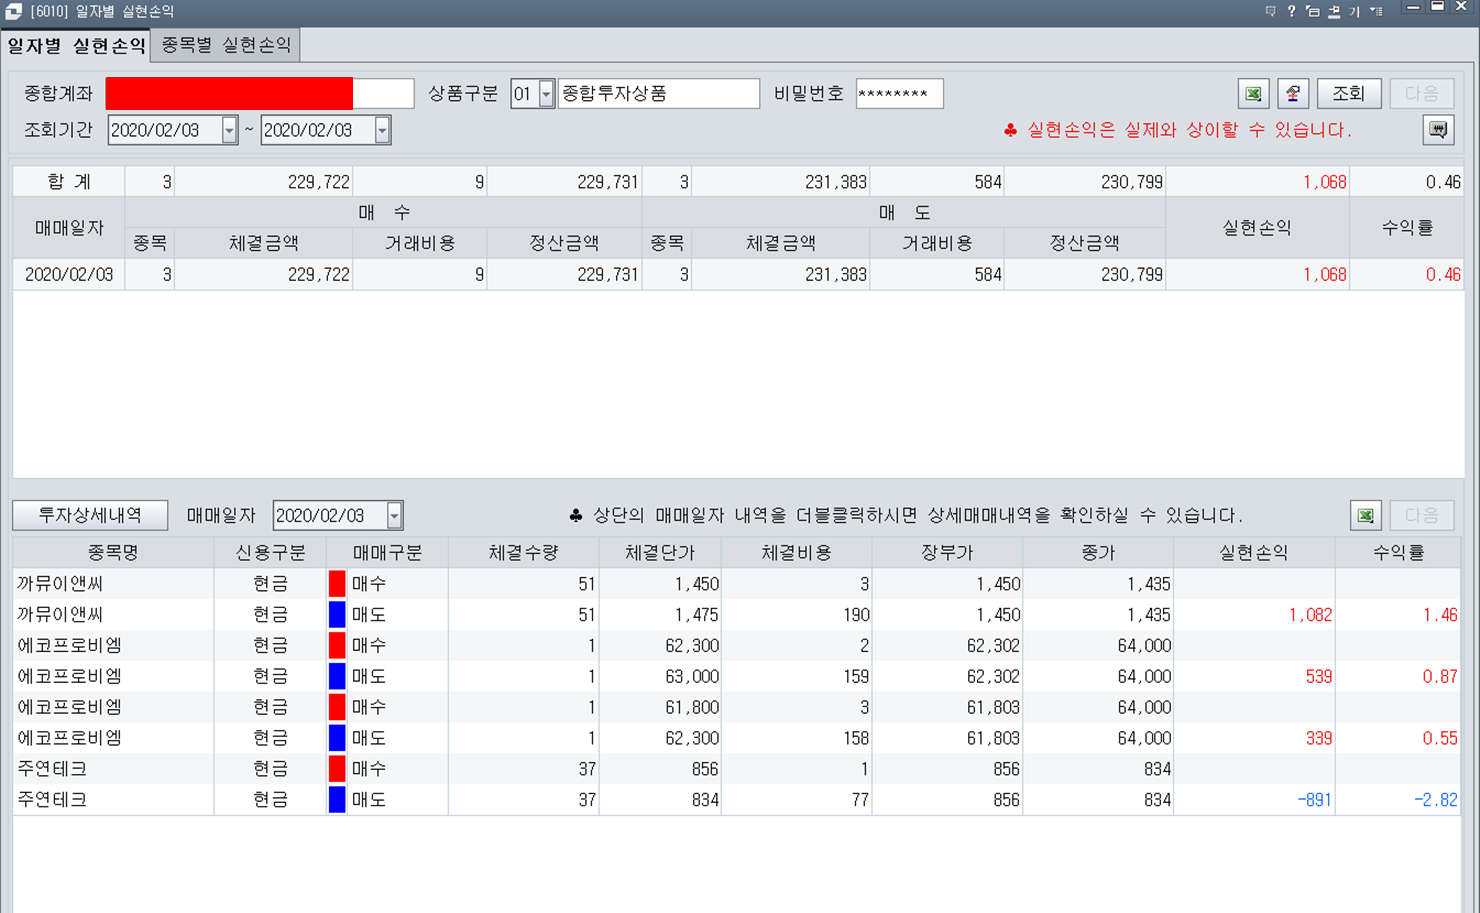Click the 매매일자 column header in top table

69,228
